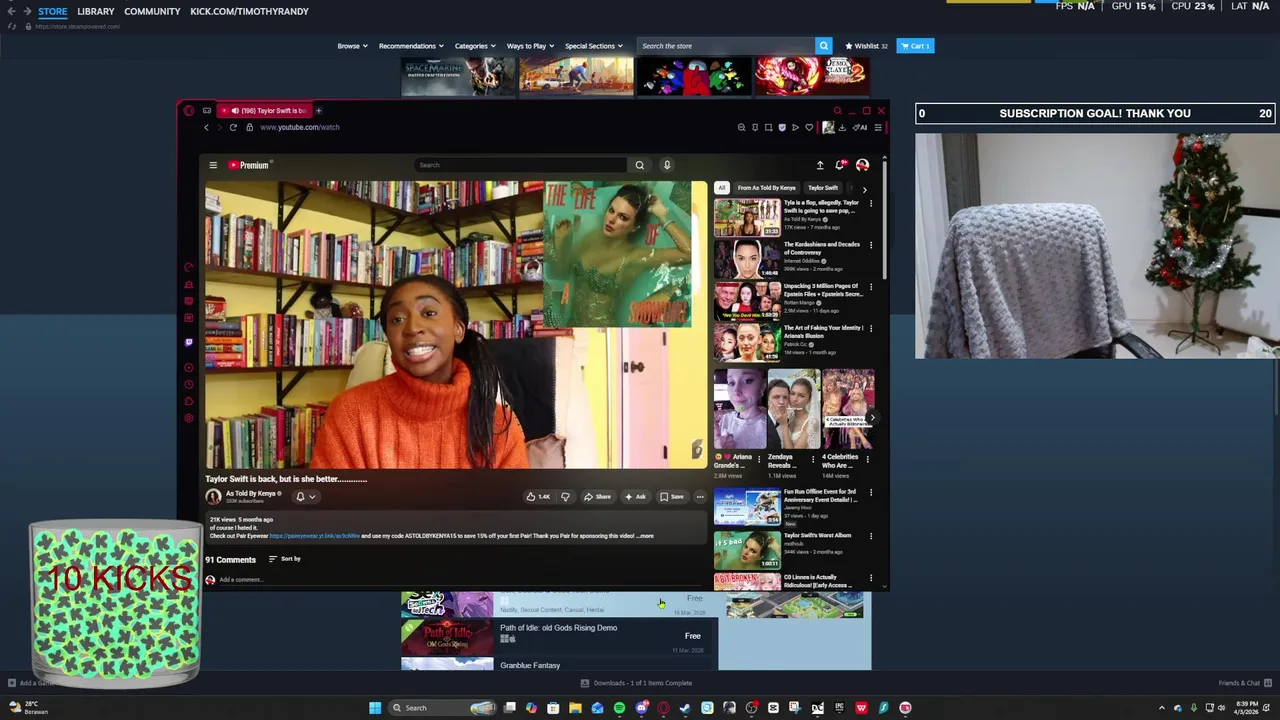
Task: Reload the YouTube page in Opera
Action: click(233, 127)
